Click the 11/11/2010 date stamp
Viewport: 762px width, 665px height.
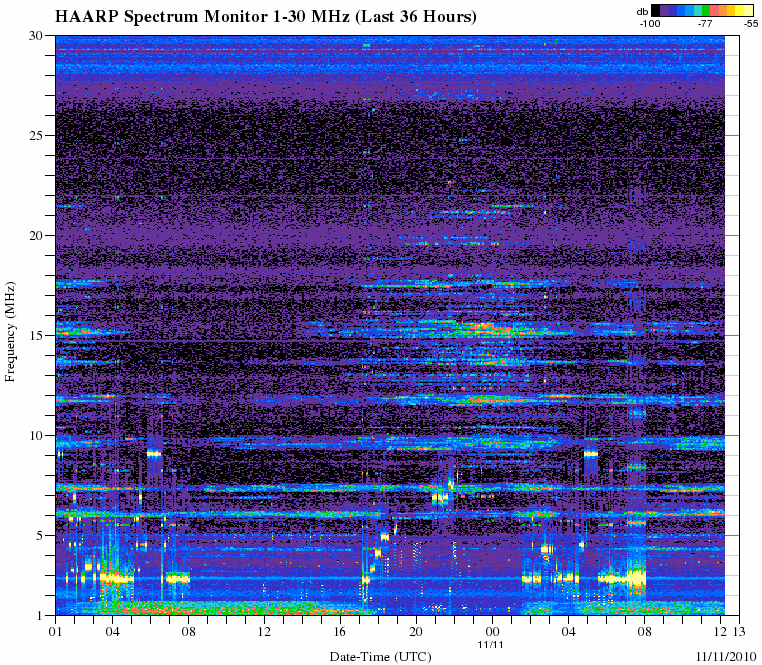[727, 656]
